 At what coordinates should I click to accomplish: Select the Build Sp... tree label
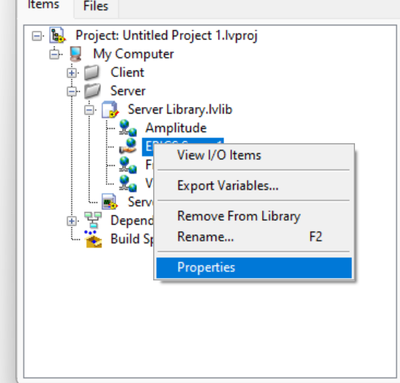(132, 239)
